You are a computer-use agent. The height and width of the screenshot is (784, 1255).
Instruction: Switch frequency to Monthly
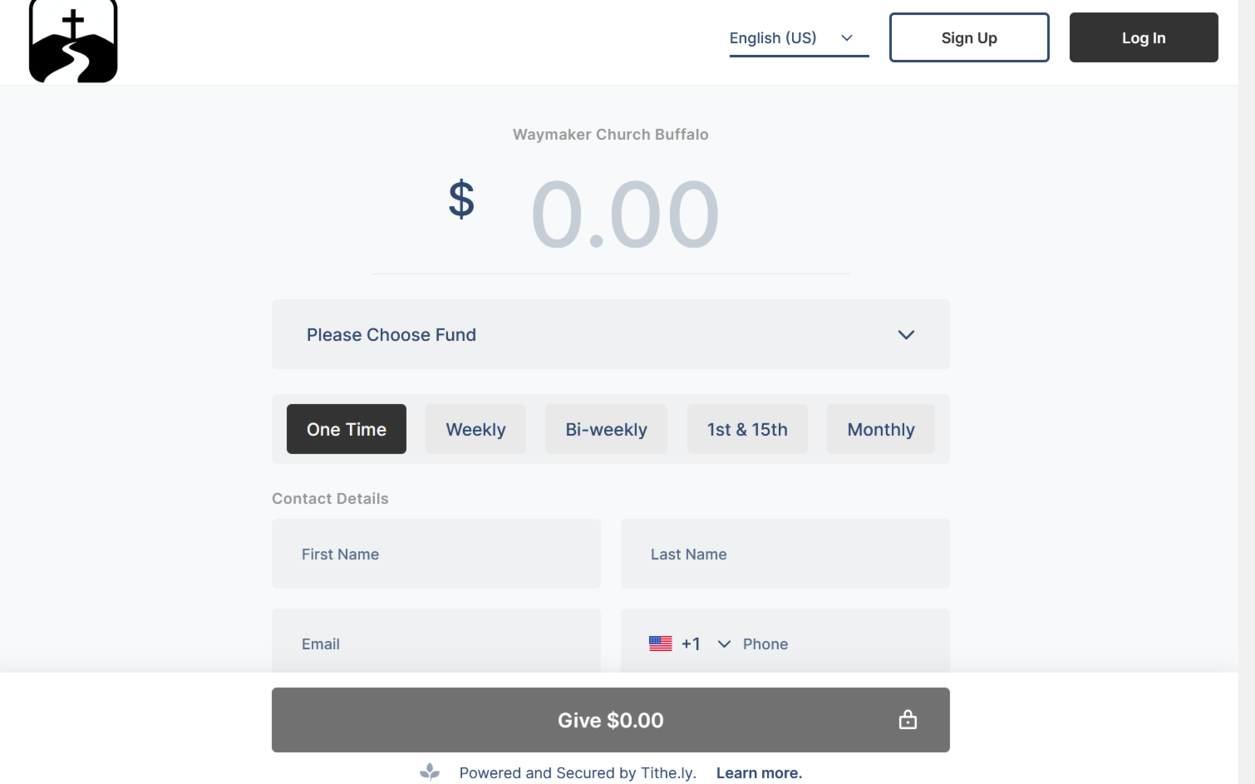click(880, 429)
